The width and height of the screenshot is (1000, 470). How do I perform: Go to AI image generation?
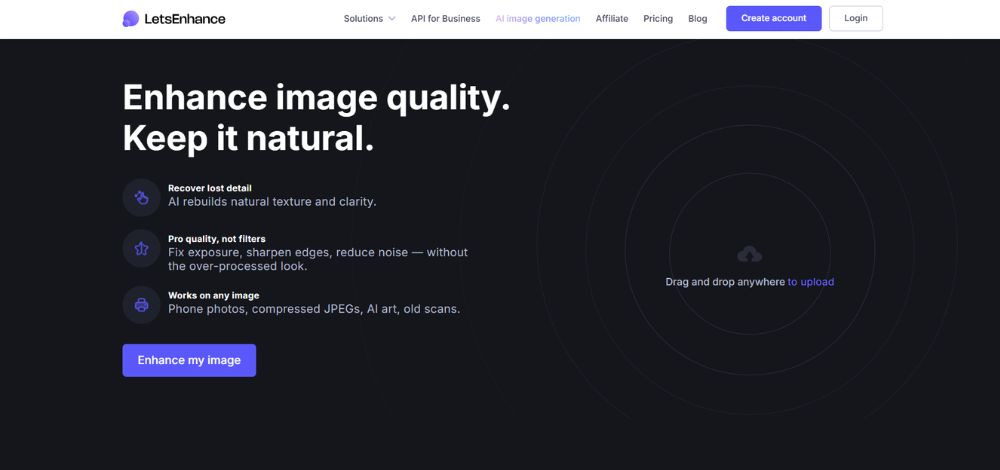(x=538, y=18)
